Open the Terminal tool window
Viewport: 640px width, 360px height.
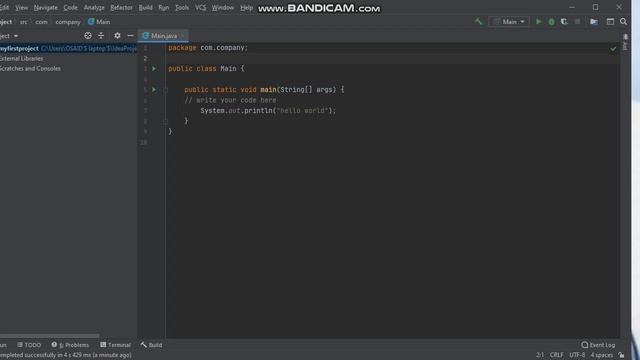tap(116, 345)
